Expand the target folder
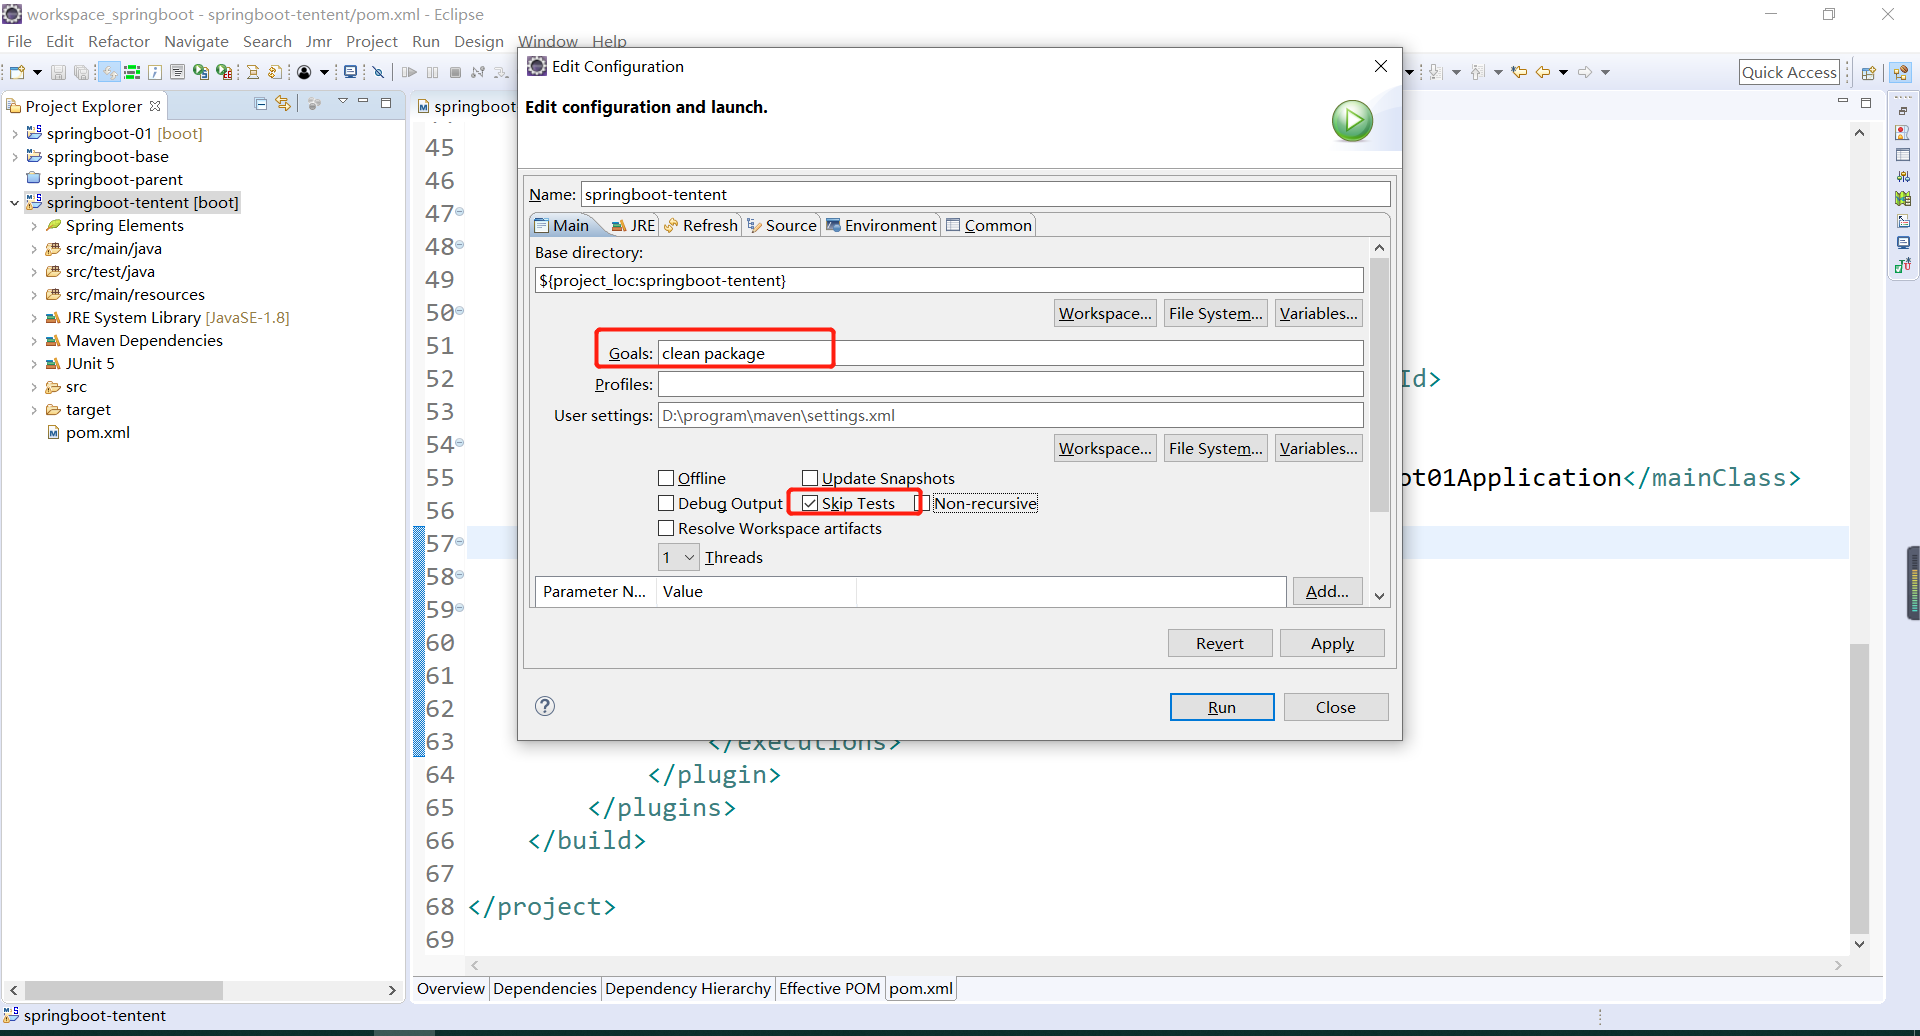Screen dimensions: 1920x1036 [34, 410]
